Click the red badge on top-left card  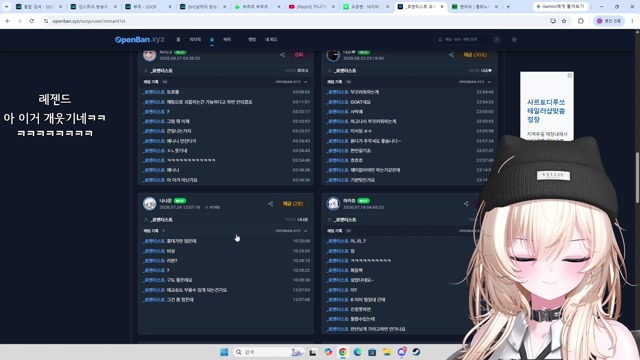(299, 55)
